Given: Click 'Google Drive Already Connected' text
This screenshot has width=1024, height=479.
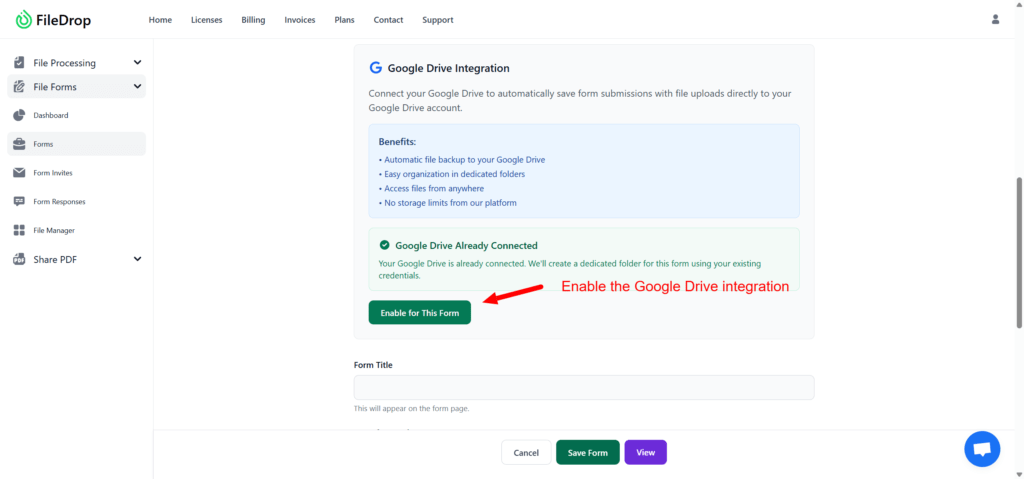Looking at the screenshot, I should pos(466,246).
